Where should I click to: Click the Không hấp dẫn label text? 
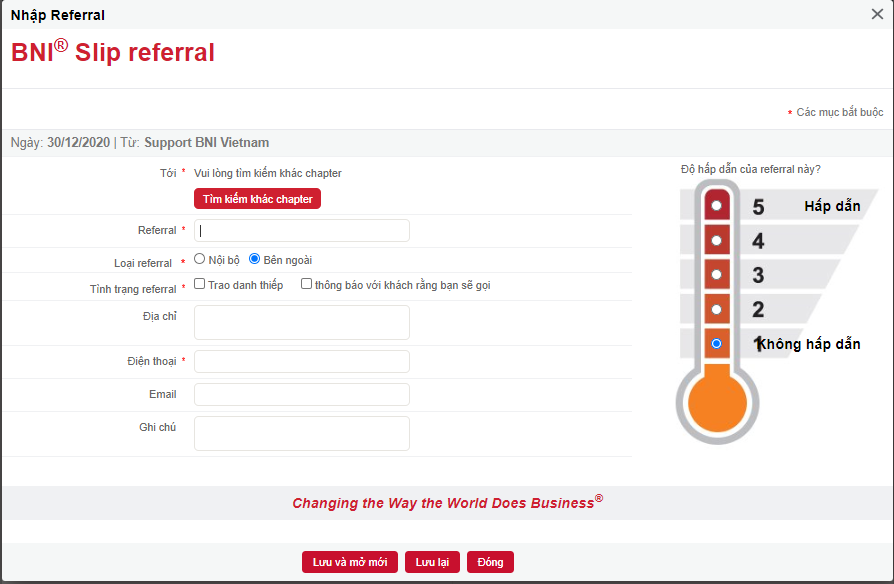(810, 344)
